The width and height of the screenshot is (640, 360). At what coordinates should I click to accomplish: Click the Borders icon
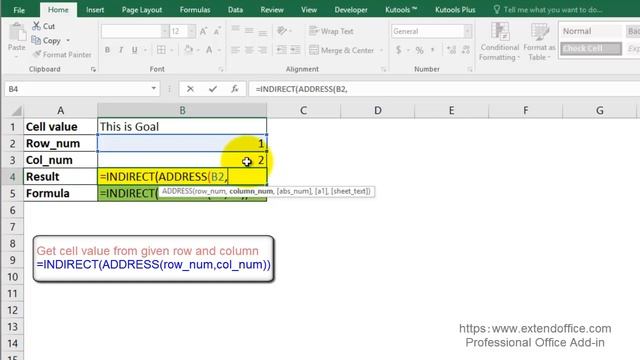coord(162,50)
